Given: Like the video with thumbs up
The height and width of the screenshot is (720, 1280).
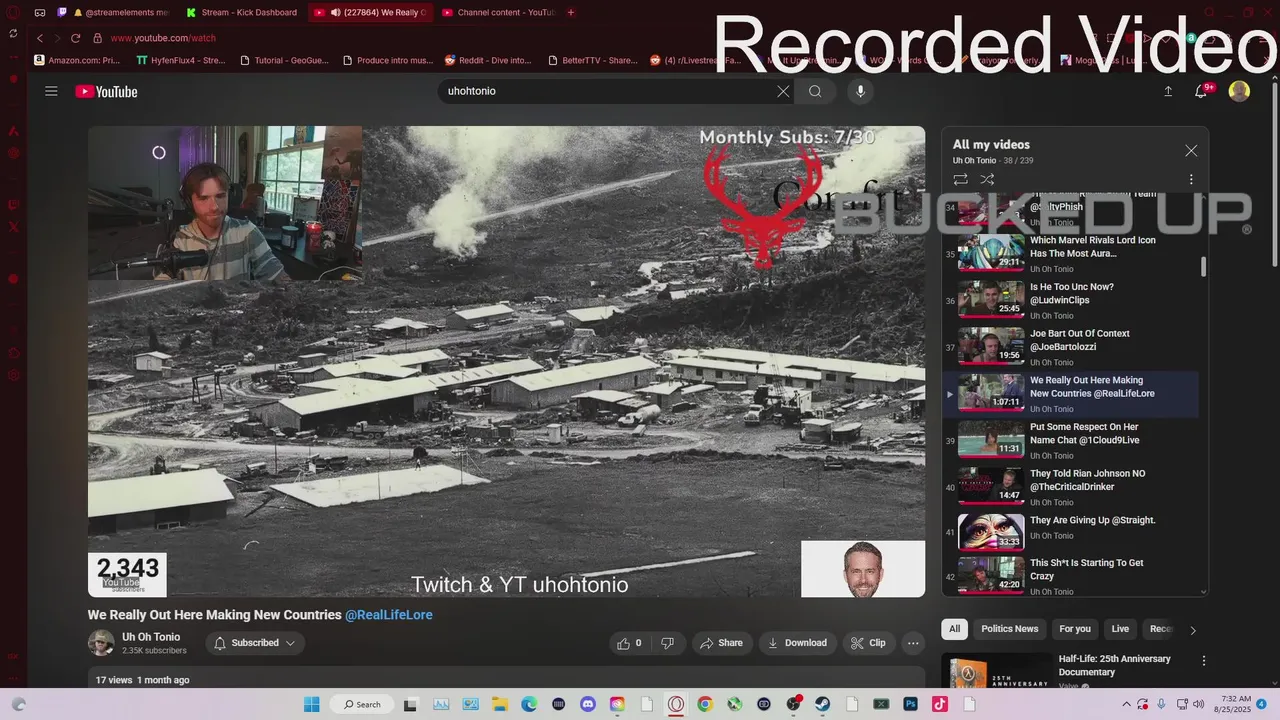Looking at the screenshot, I should coord(630,643).
